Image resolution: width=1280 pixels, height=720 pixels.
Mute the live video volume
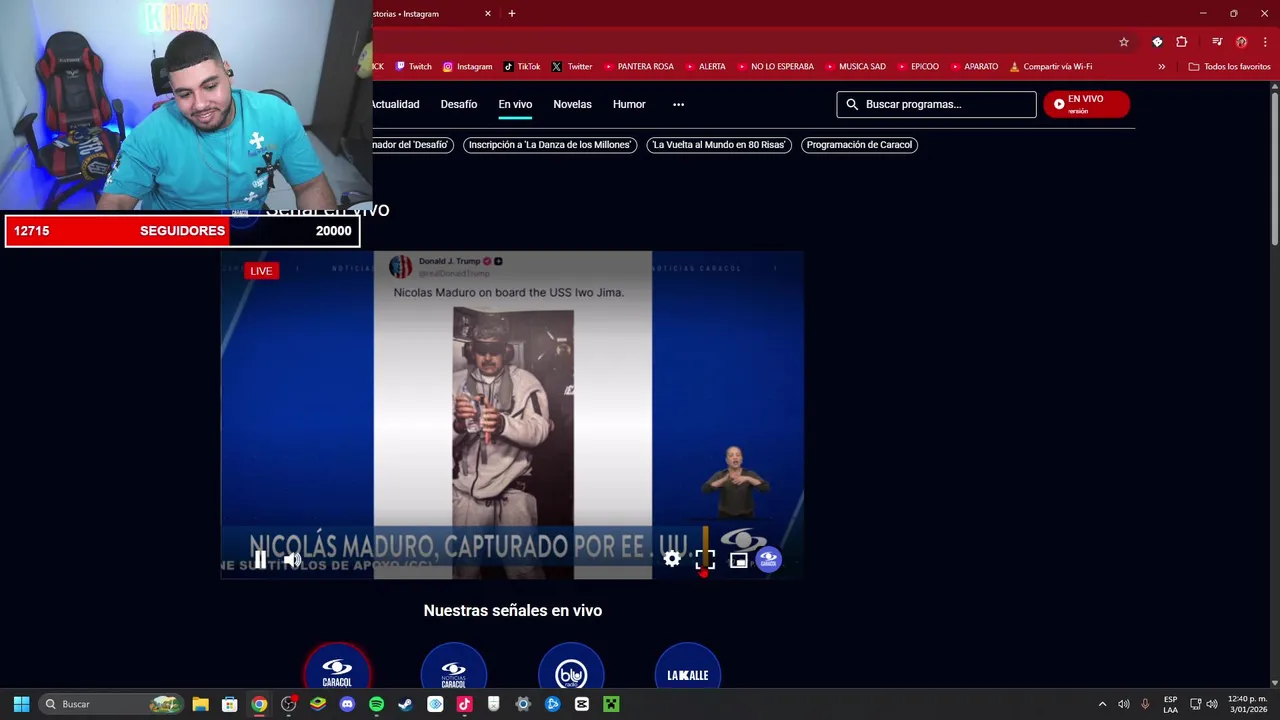click(x=292, y=560)
